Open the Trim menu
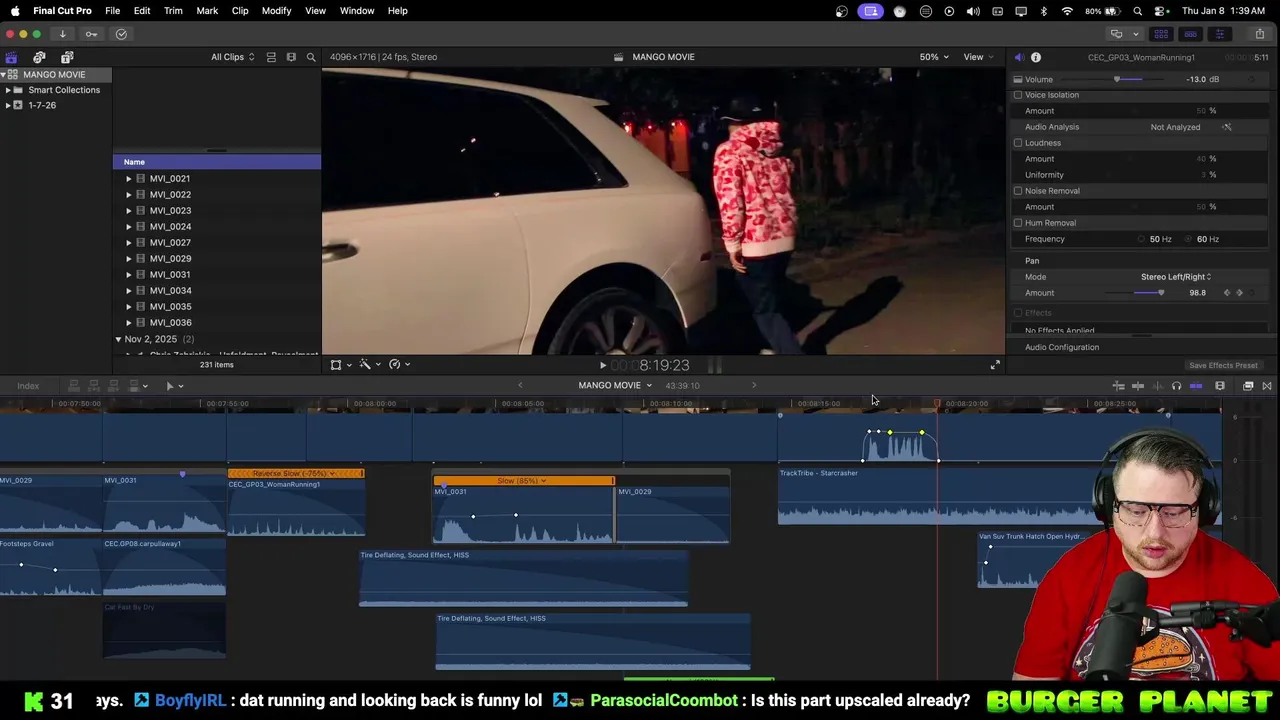 pyautogui.click(x=173, y=11)
